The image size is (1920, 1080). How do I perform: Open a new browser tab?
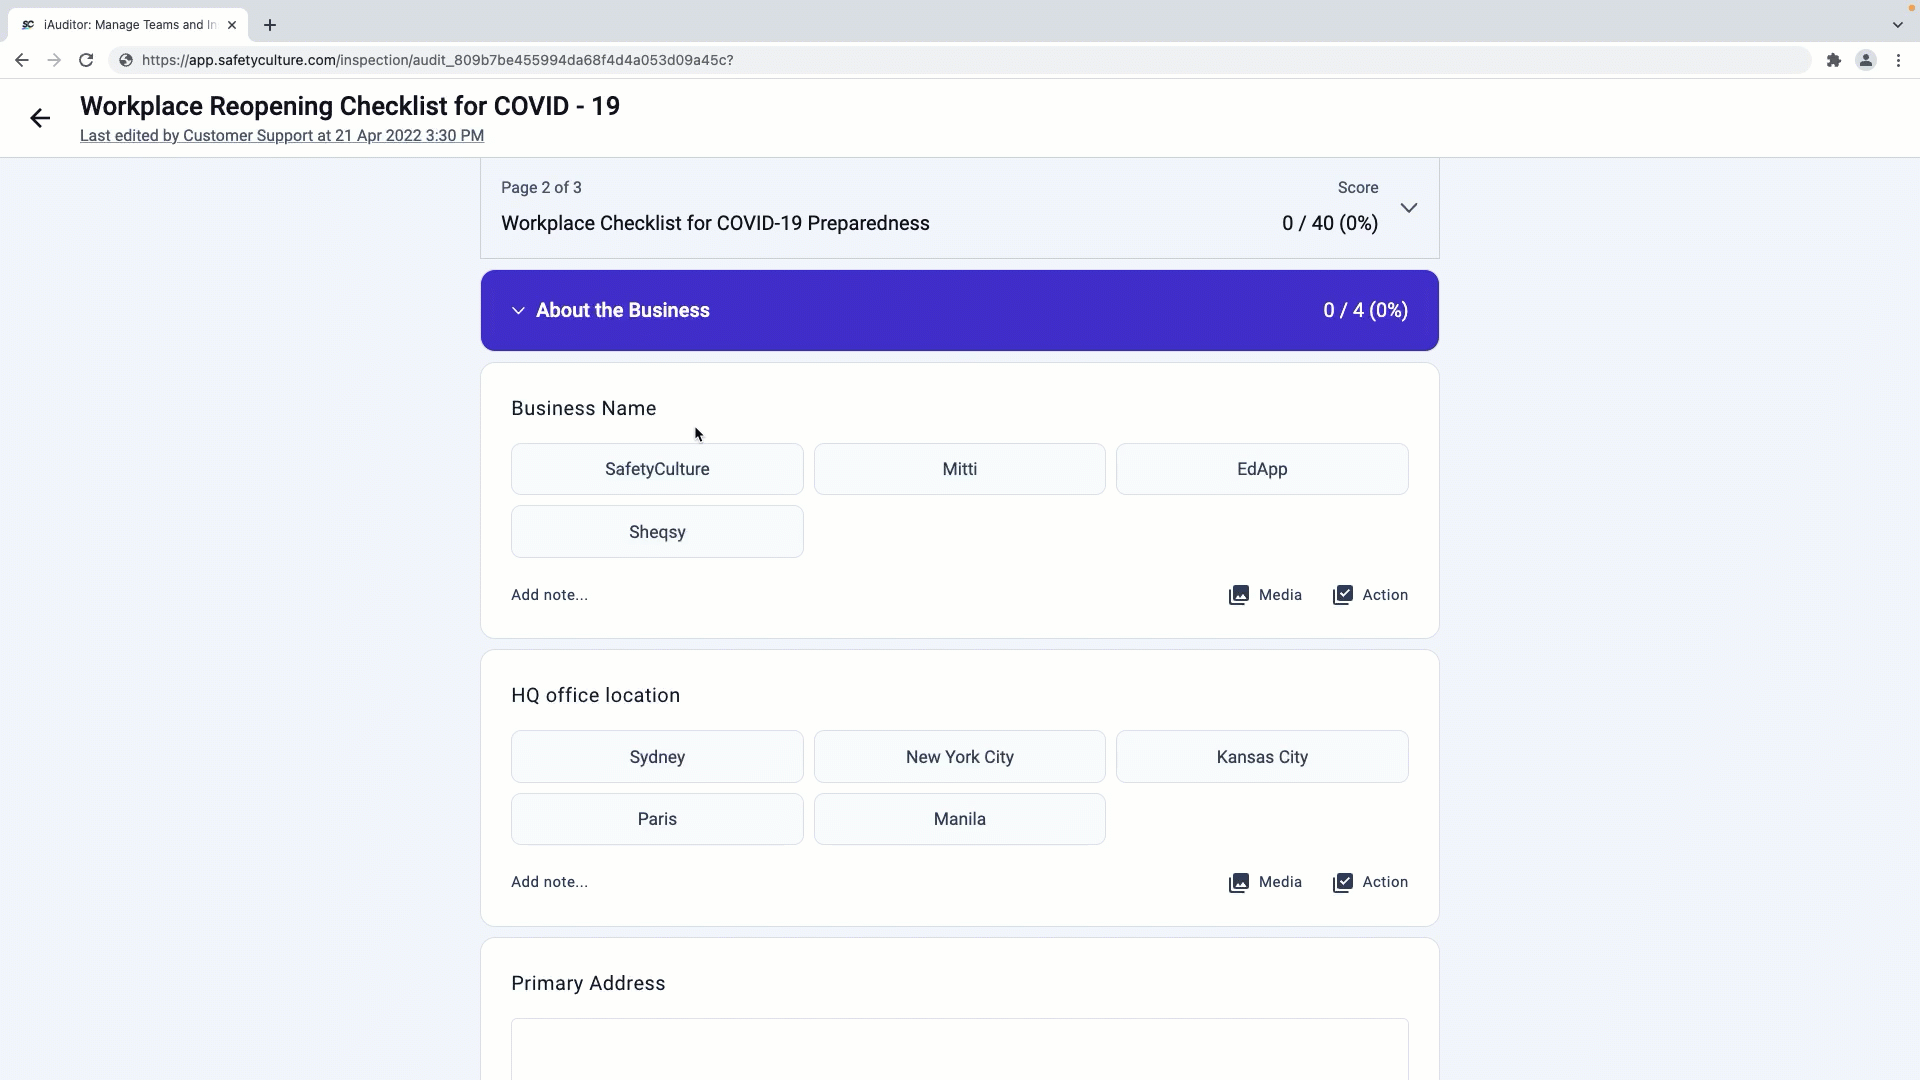point(270,25)
